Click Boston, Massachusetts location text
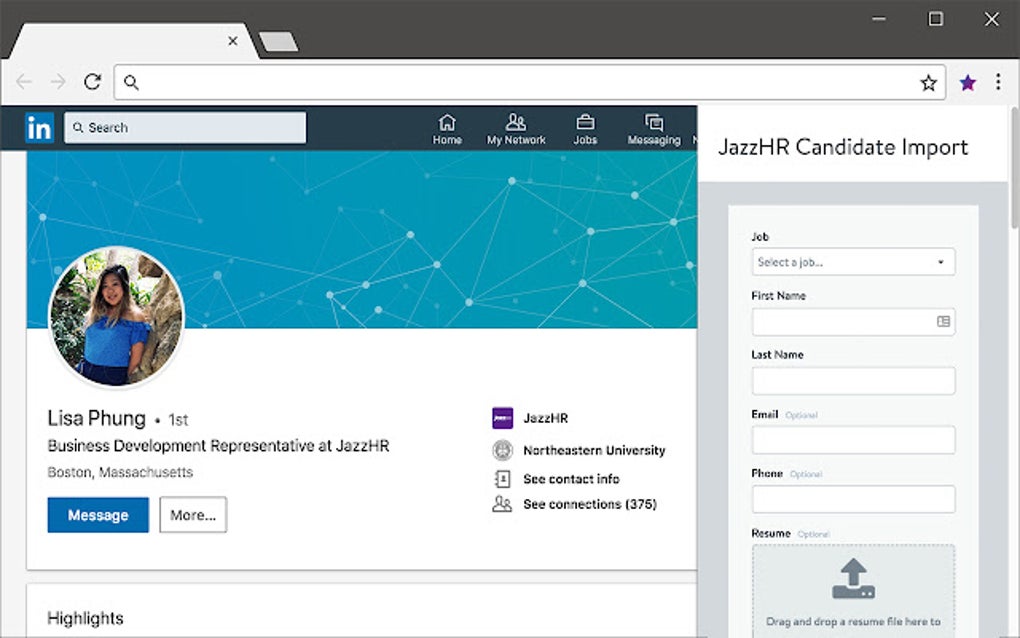 (120, 472)
